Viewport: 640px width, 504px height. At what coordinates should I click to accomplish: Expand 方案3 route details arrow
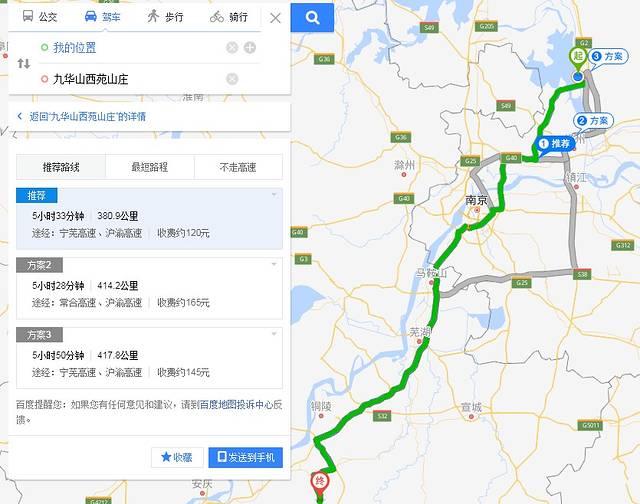tap(274, 334)
